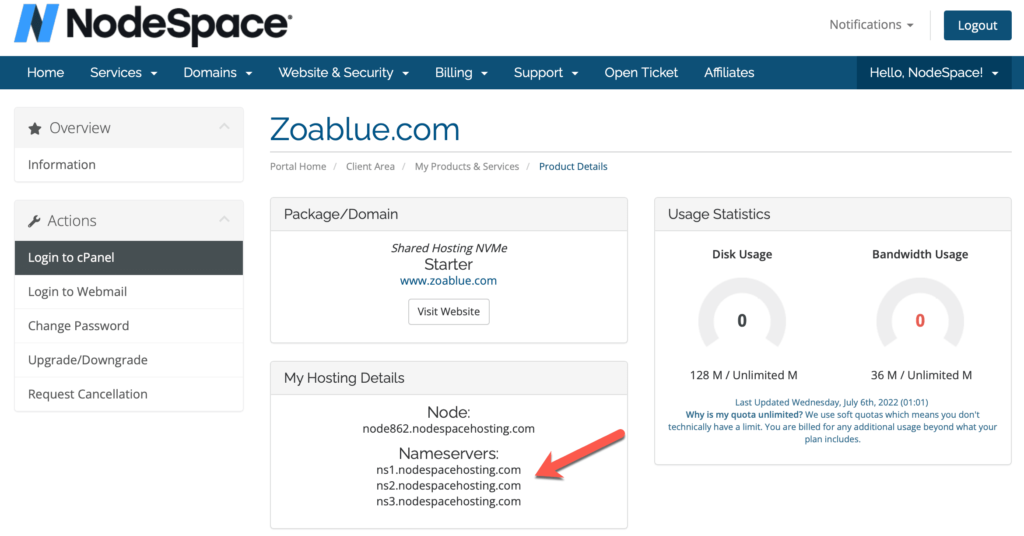This screenshot has width=1024, height=536.
Task: Choose Login to Webmail action
Action: [x=129, y=292]
